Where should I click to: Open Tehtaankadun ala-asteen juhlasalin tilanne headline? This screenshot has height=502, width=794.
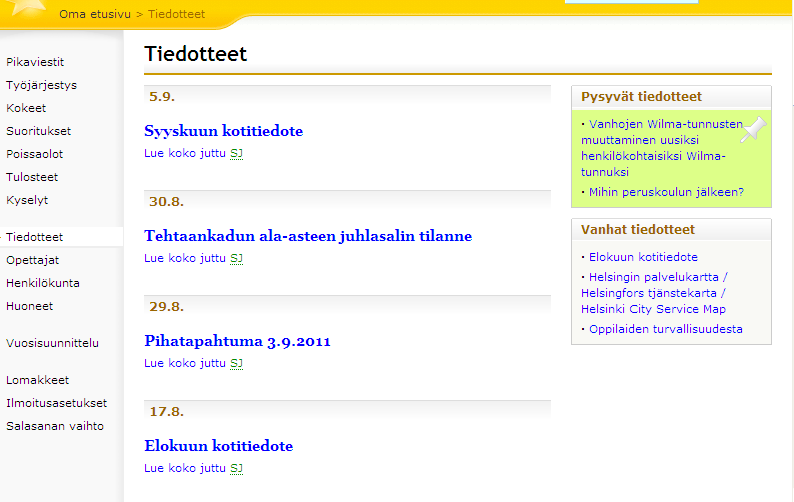(x=308, y=236)
